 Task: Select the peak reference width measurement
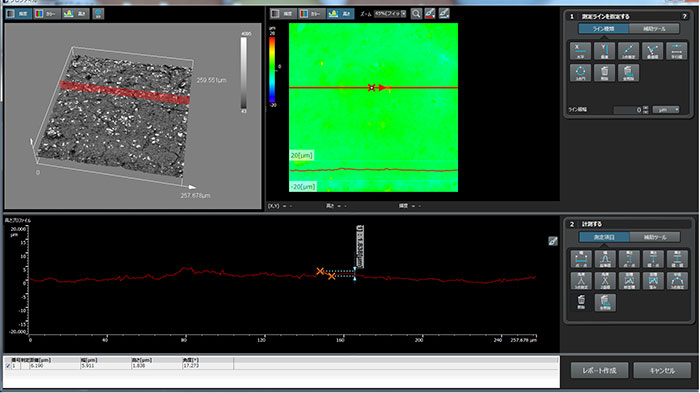point(605,259)
